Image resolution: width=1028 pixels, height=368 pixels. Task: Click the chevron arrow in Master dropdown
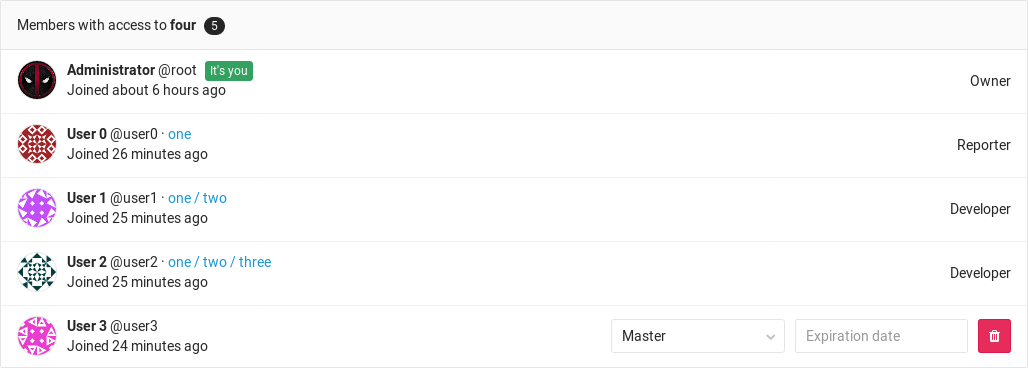point(770,337)
